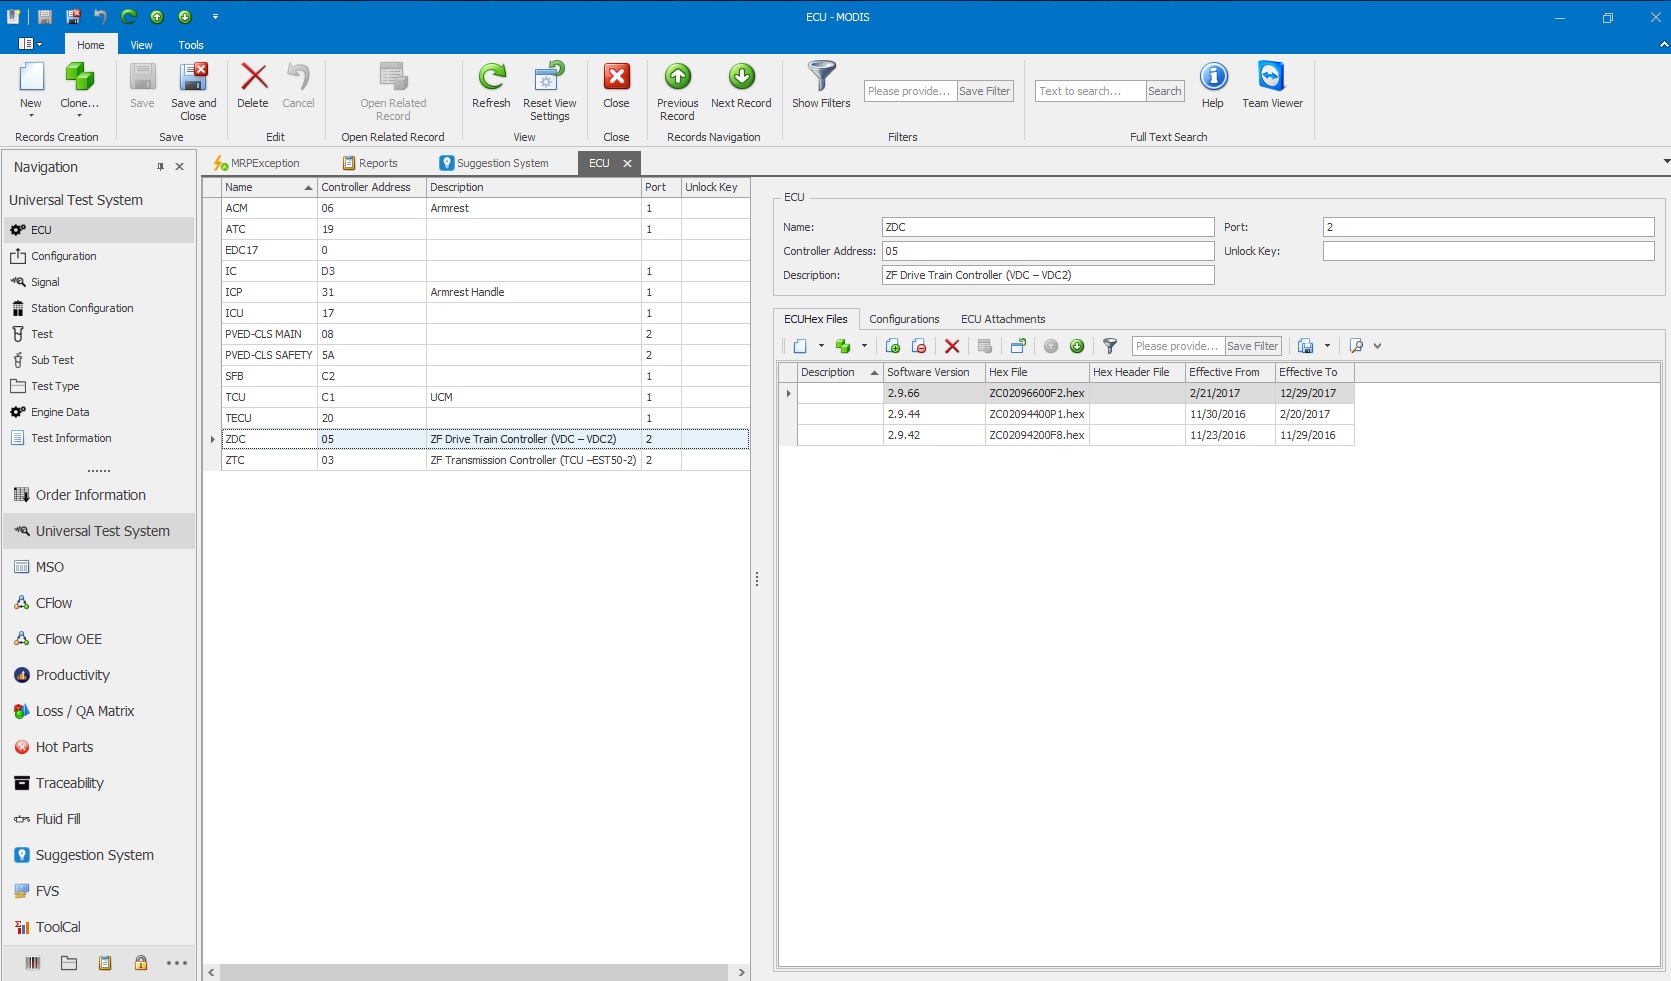Screen dimensions: 1671x981
Task: Open the Reports document tab
Action: (370, 163)
